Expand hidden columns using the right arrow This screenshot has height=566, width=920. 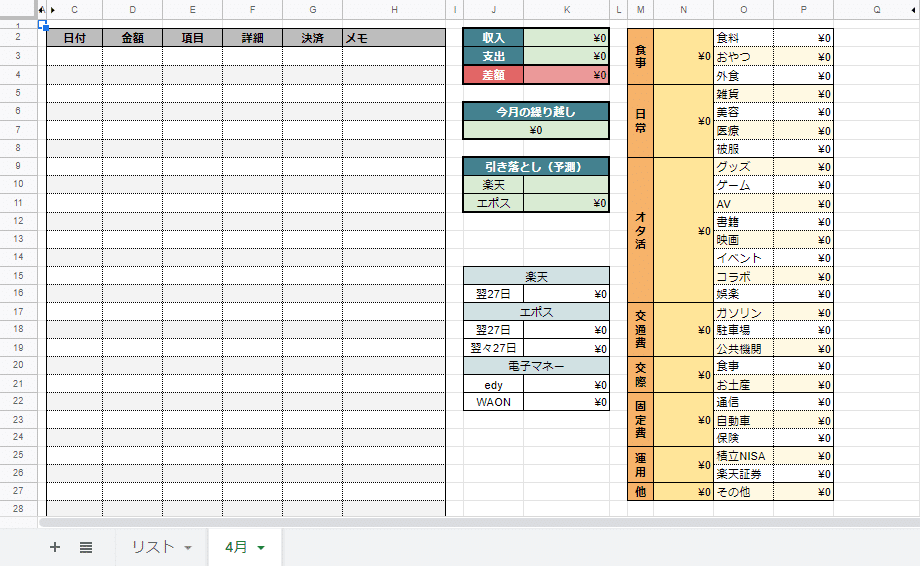pyautogui.click(x=52, y=10)
